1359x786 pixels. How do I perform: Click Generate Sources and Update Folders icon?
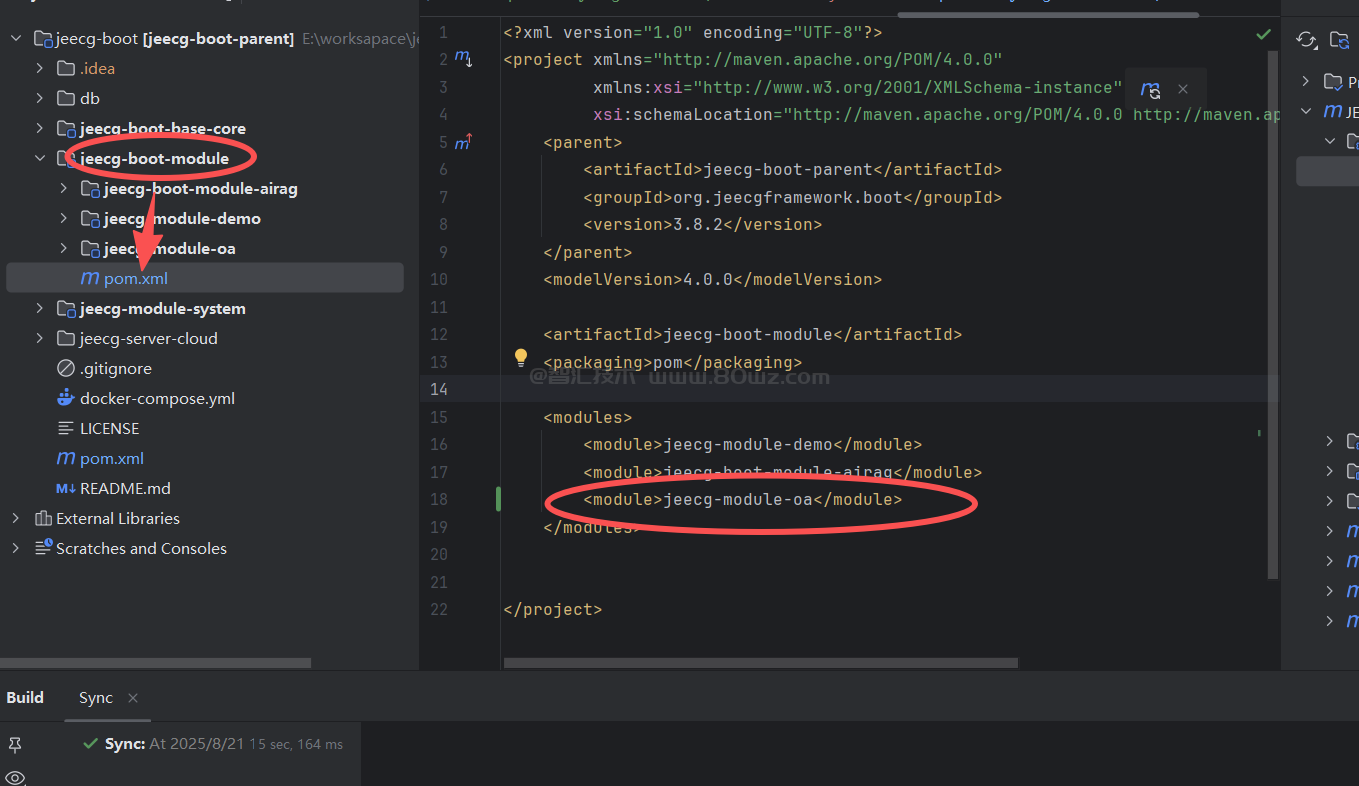(x=1340, y=40)
